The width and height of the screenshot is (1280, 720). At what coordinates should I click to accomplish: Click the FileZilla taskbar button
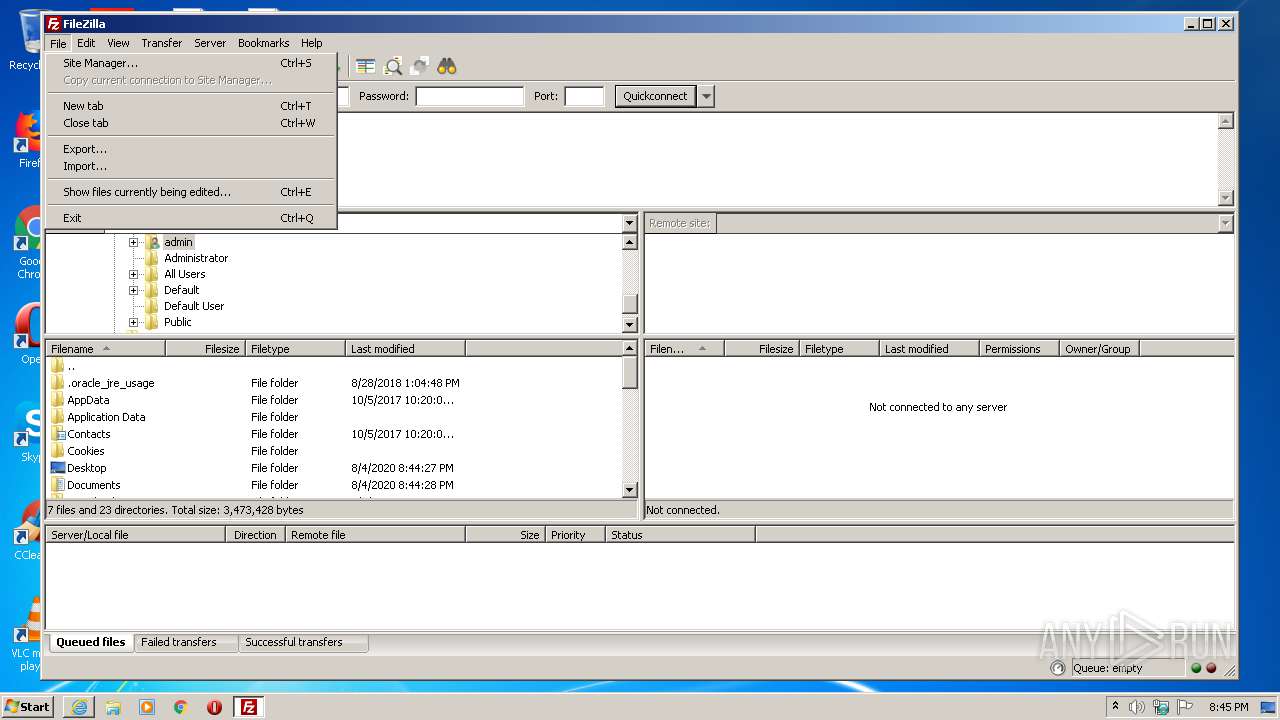click(249, 707)
